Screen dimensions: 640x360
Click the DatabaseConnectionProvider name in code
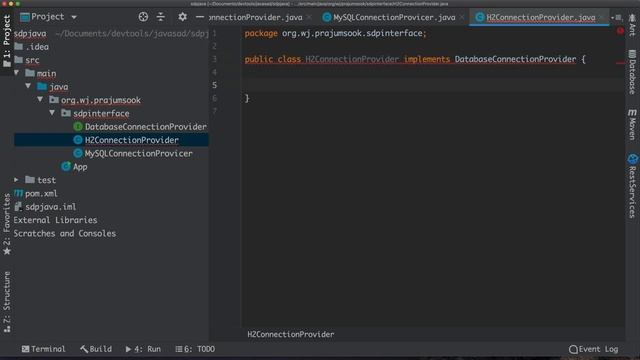516,59
